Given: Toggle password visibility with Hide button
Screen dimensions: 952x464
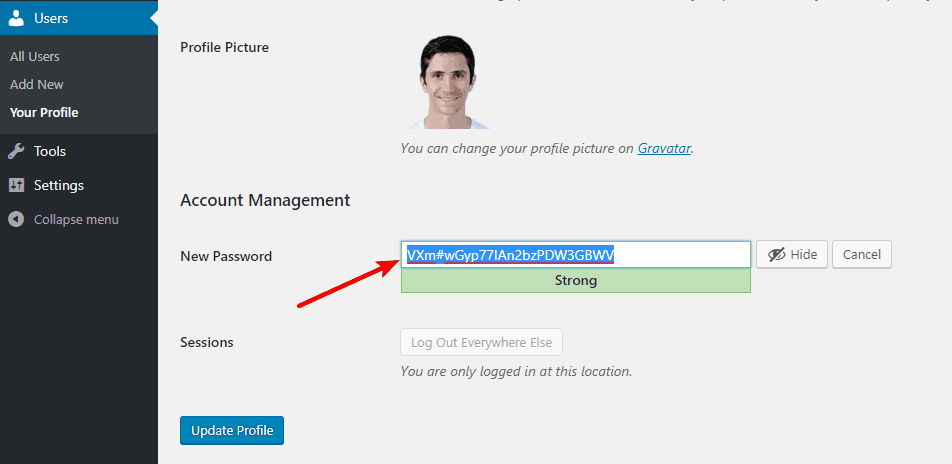Looking at the screenshot, I should point(792,254).
